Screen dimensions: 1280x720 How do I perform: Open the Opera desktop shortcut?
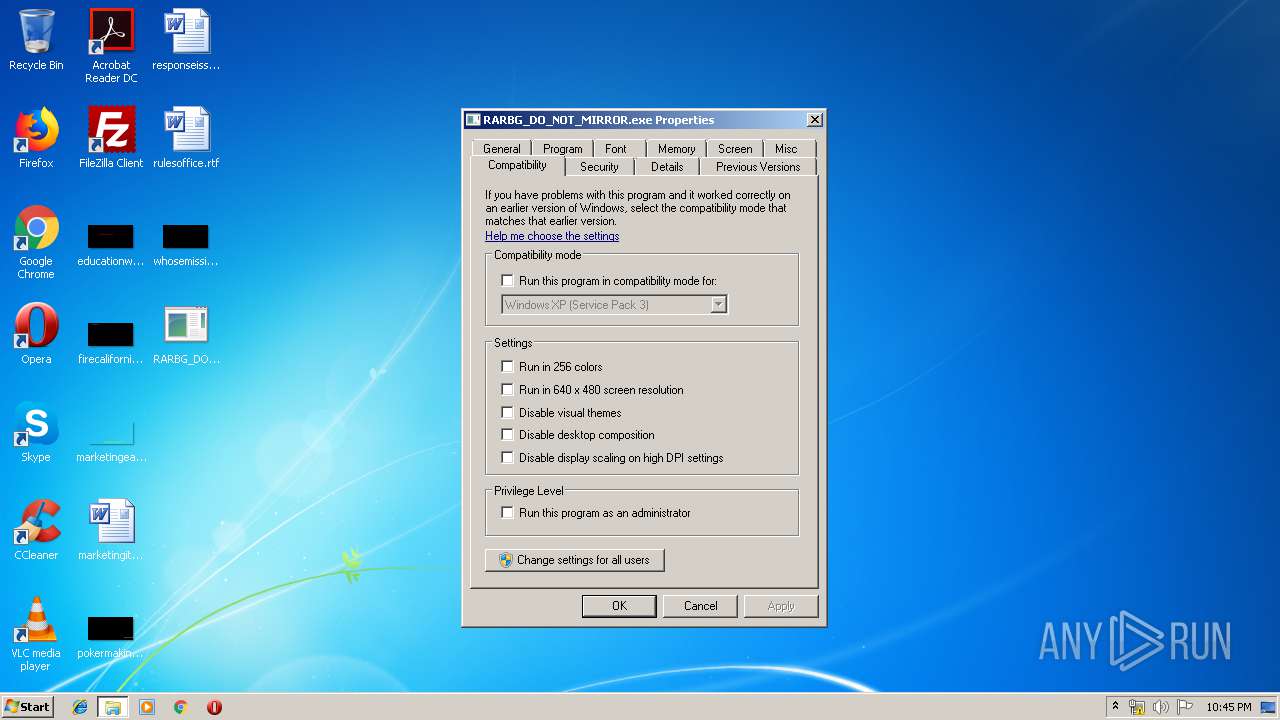(36, 334)
